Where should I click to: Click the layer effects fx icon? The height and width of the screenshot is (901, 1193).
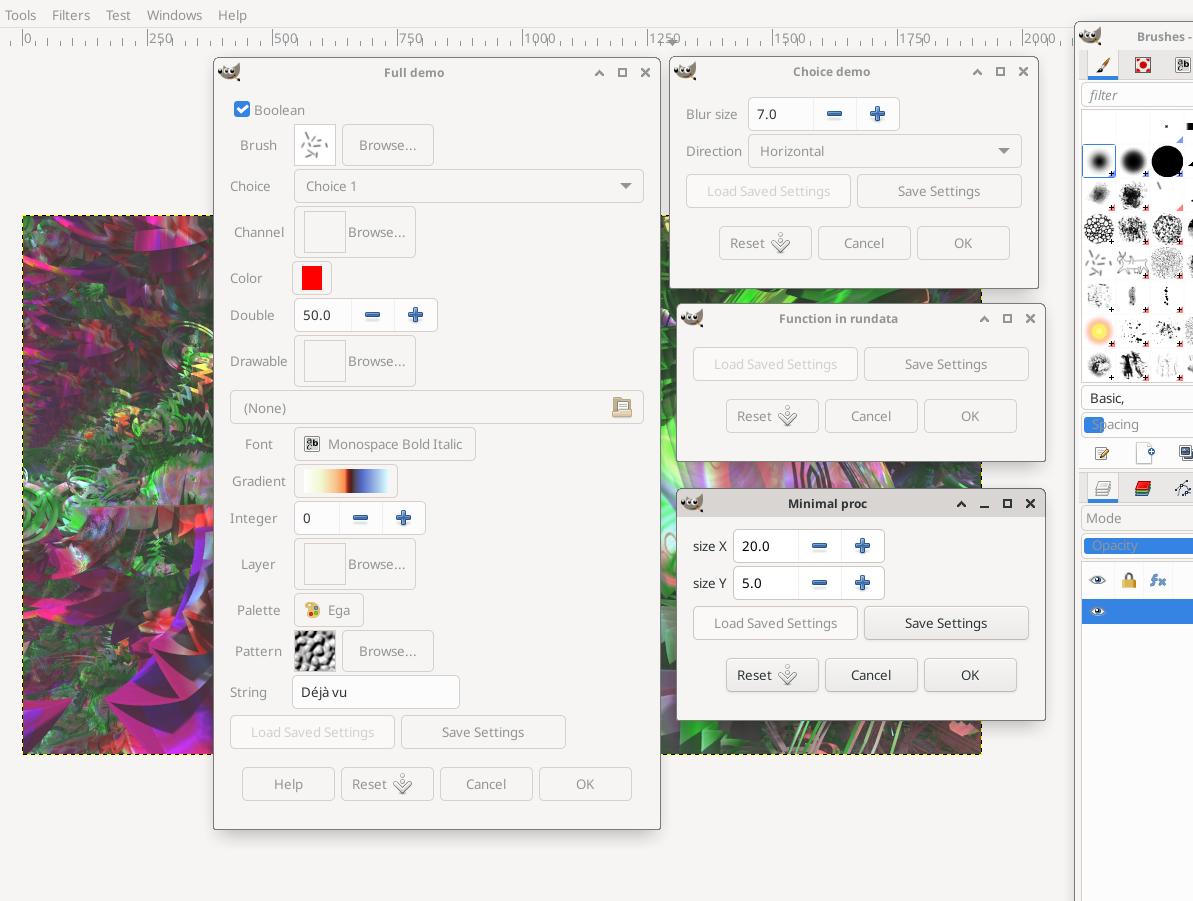pyautogui.click(x=1158, y=581)
